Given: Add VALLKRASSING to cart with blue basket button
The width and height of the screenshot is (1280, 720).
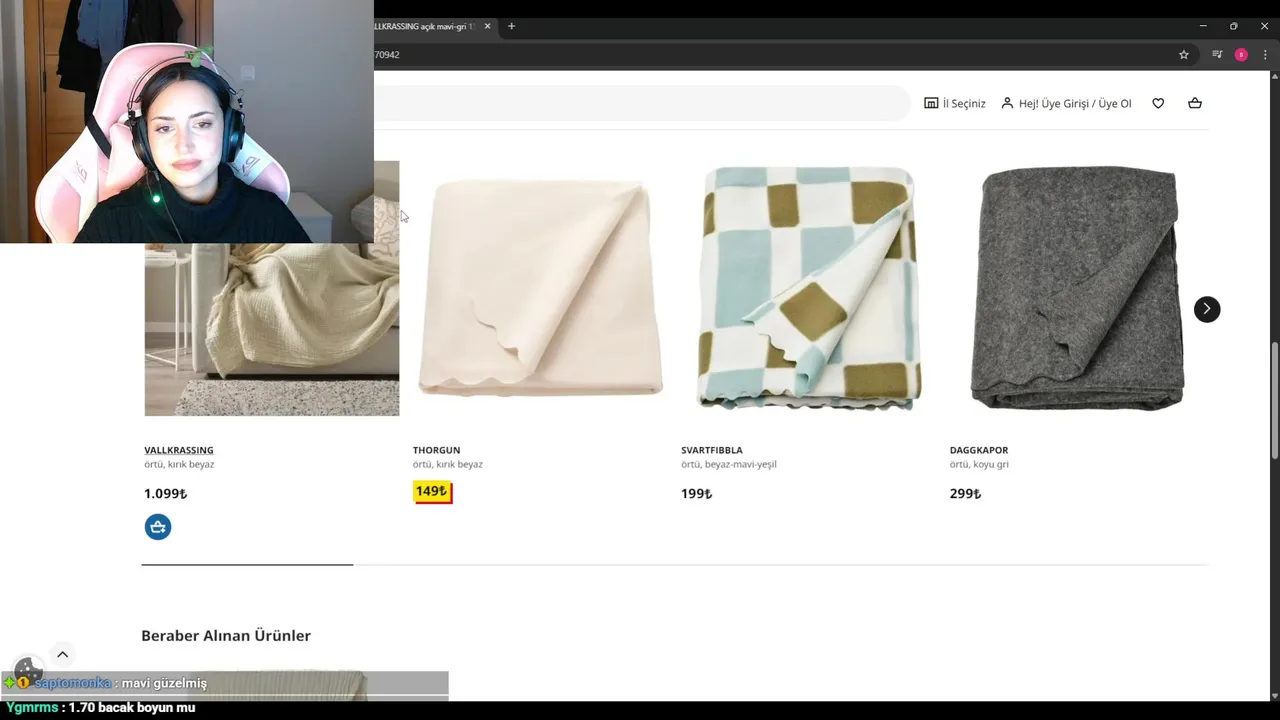Looking at the screenshot, I should (x=158, y=527).
